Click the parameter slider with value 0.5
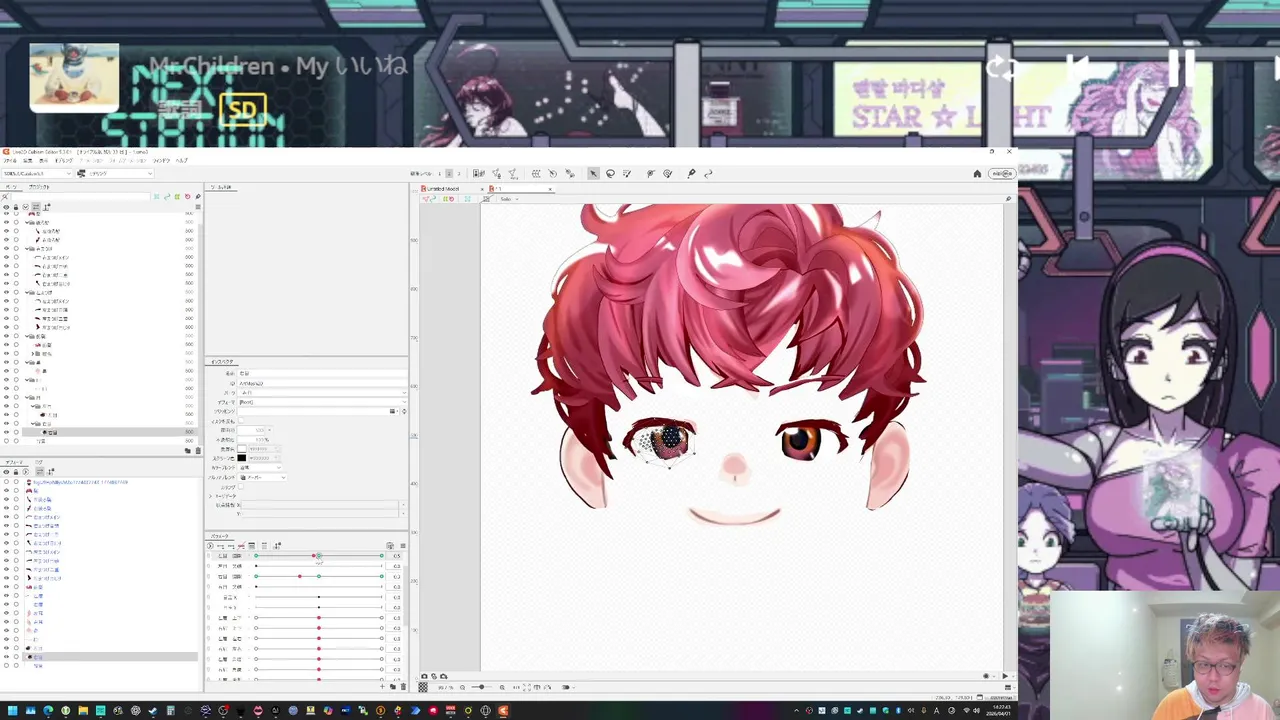Screen dimensions: 1280x720 coord(319,556)
